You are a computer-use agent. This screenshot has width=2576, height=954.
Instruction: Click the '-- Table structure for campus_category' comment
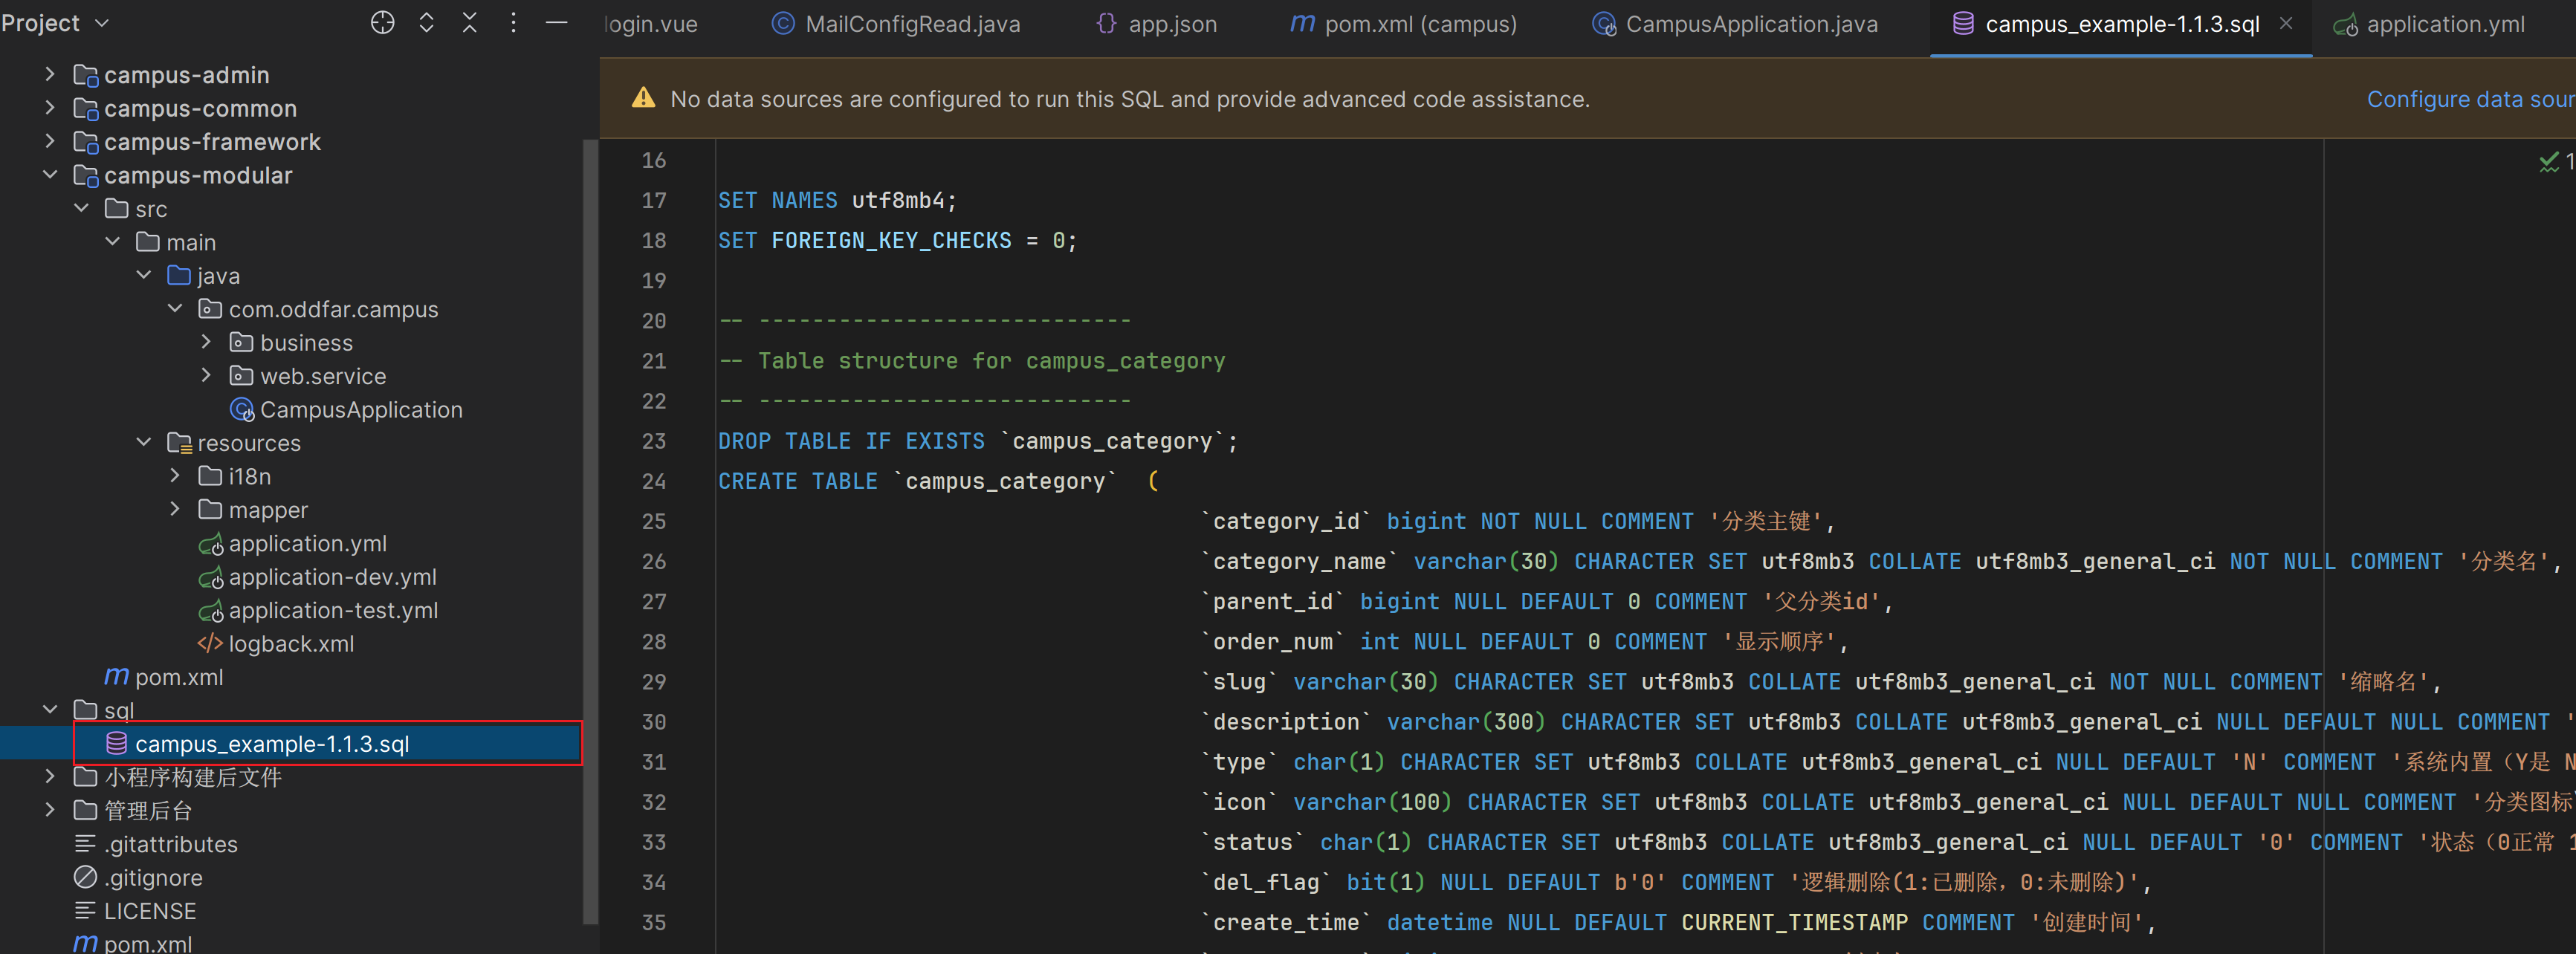972,361
